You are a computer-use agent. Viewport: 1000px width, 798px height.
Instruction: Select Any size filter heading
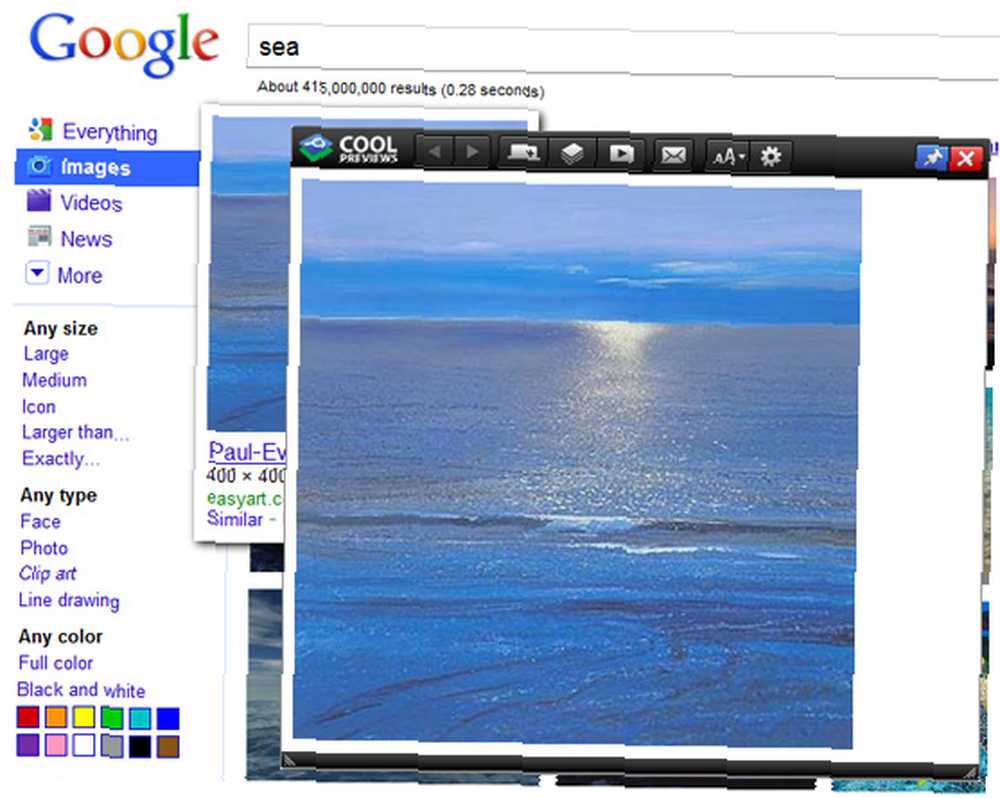click(x=61, y=329)
